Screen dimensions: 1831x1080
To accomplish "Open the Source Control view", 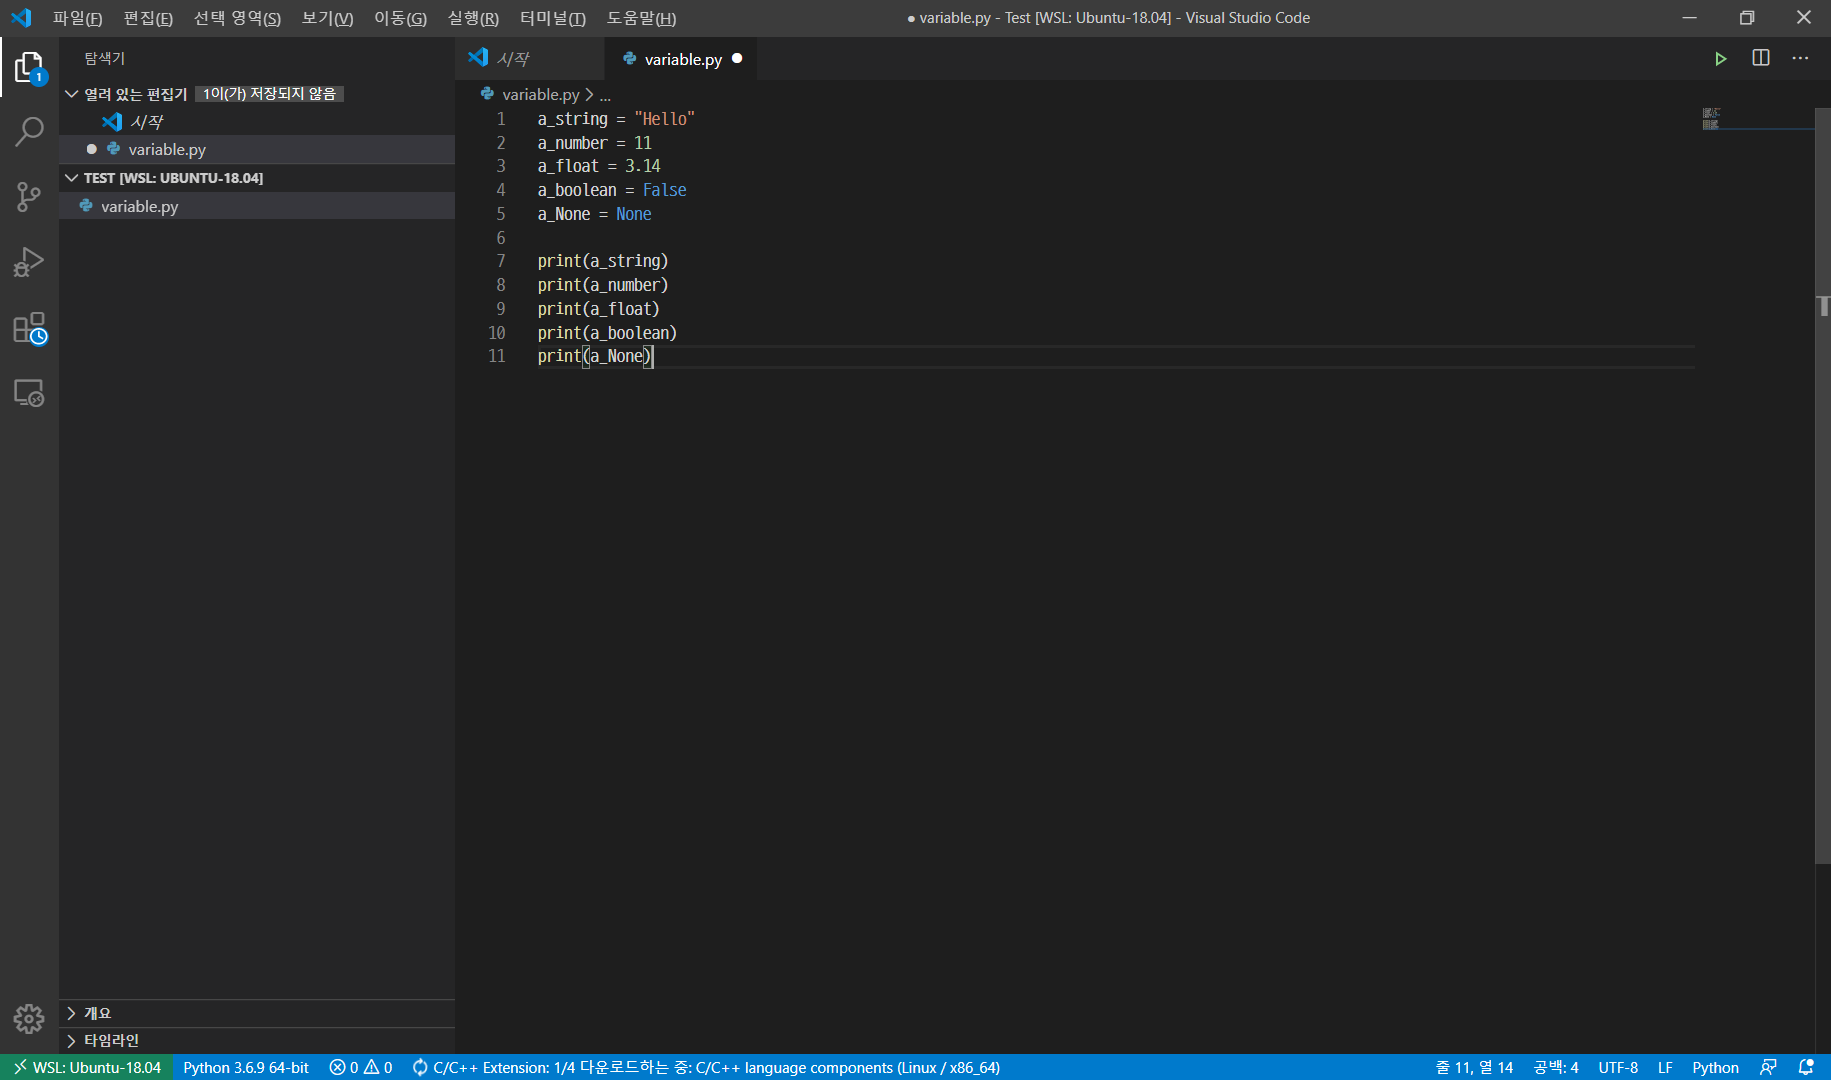I will pos(29,197).
